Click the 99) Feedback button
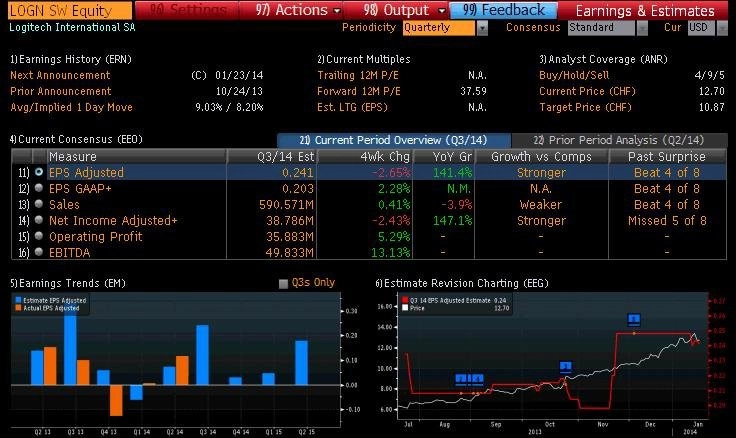The width and height of the screenshot is (736, 438). coord(504,10)
